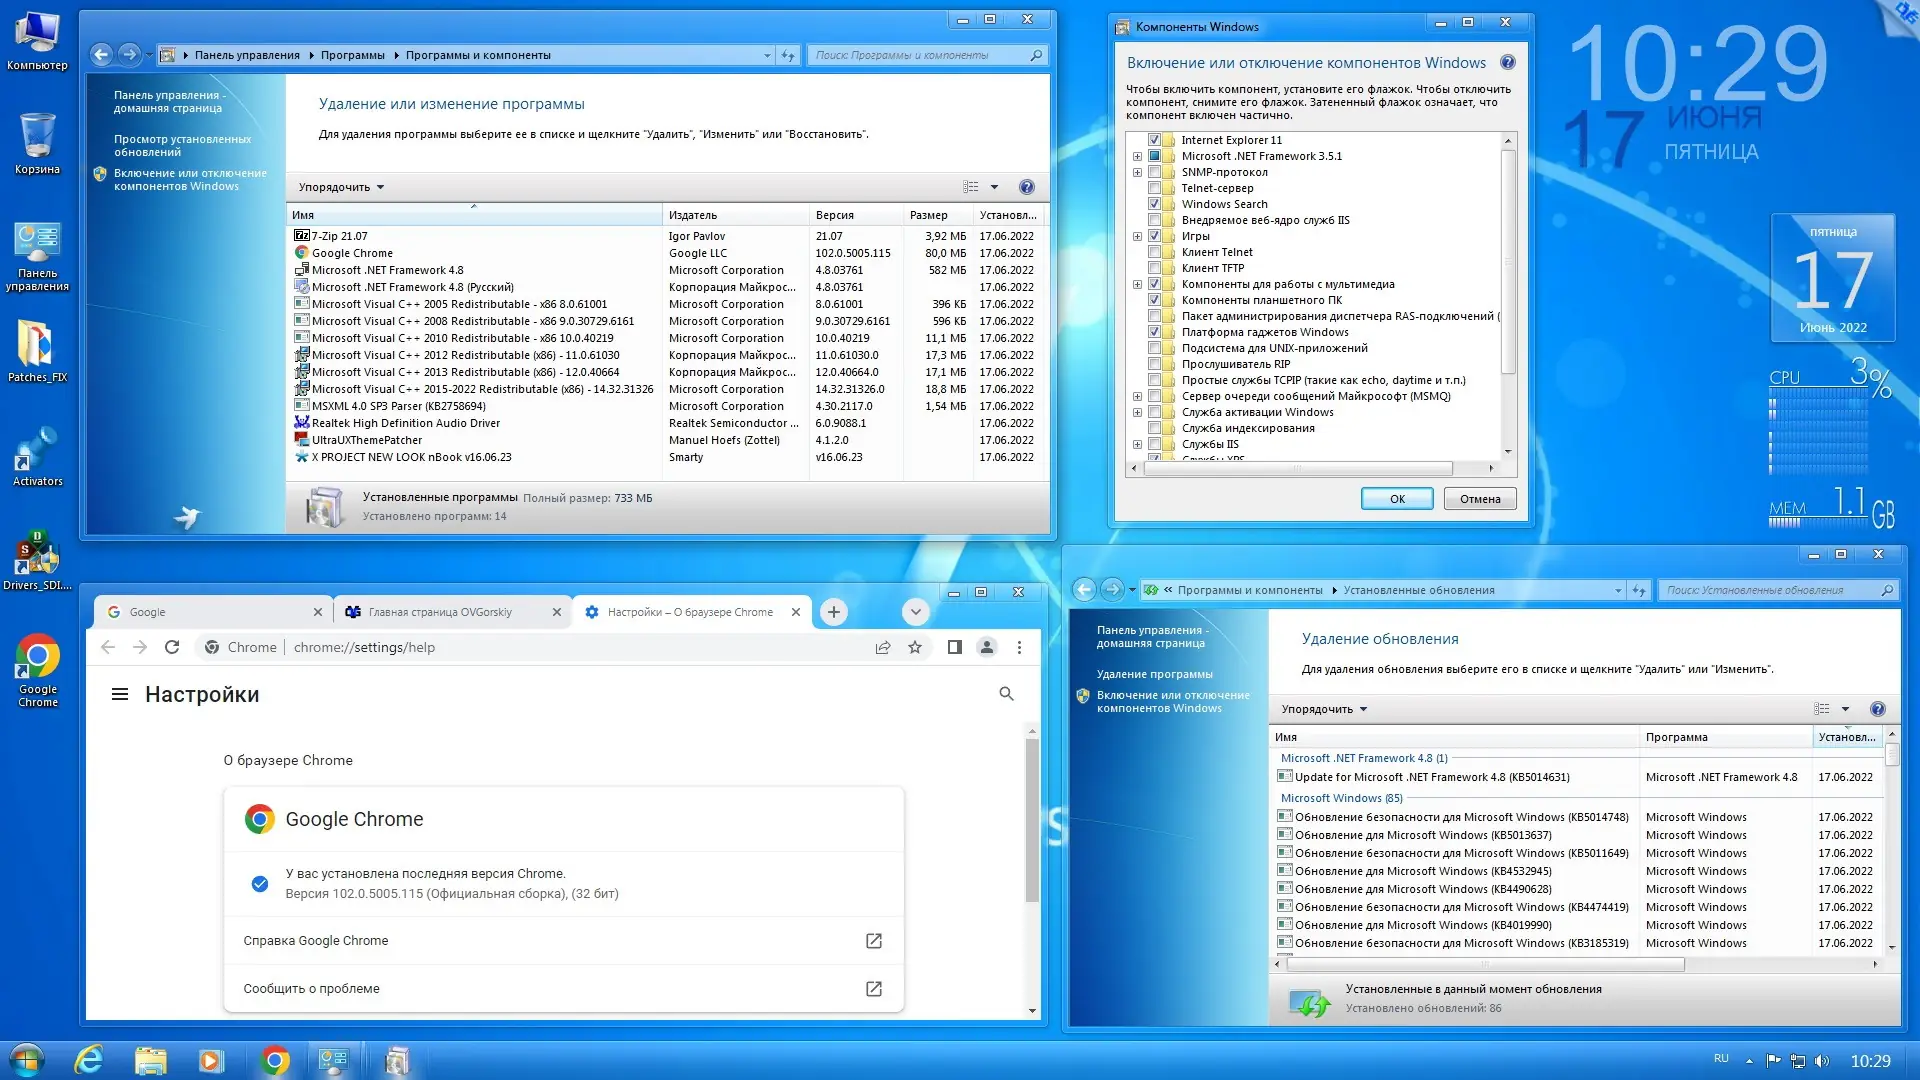Switch to Главная страница OVGorskiy tab
The width and height of the screenshot is (1920, 1080).
point(440,612)
